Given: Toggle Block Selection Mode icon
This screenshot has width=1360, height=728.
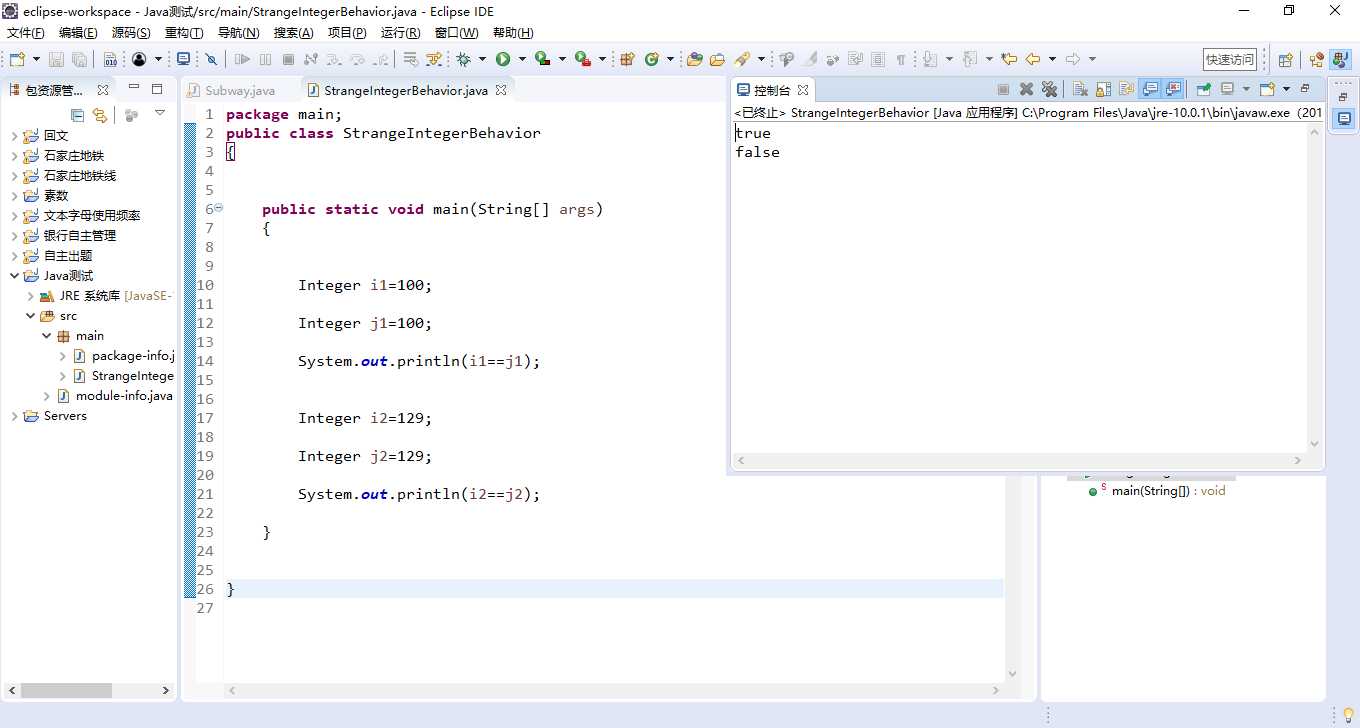Looking at the screenshot, I should 878,59.
